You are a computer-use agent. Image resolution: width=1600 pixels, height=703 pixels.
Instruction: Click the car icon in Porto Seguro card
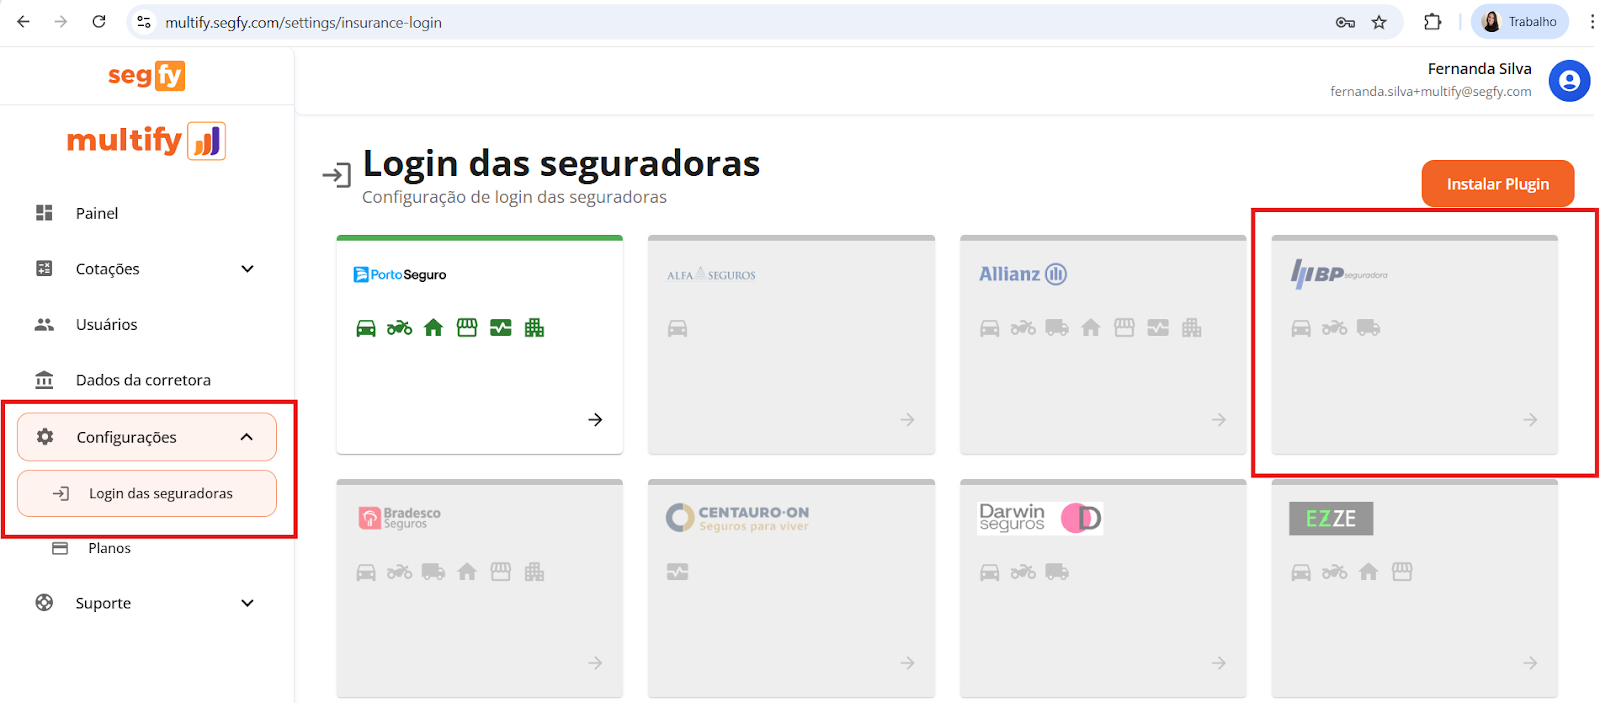point(366,328)
